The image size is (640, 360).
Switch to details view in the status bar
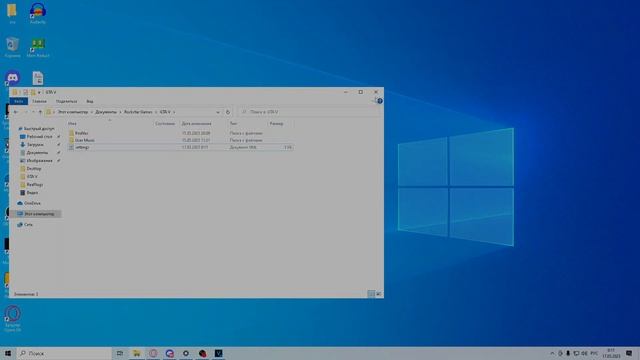click(371, 294)
